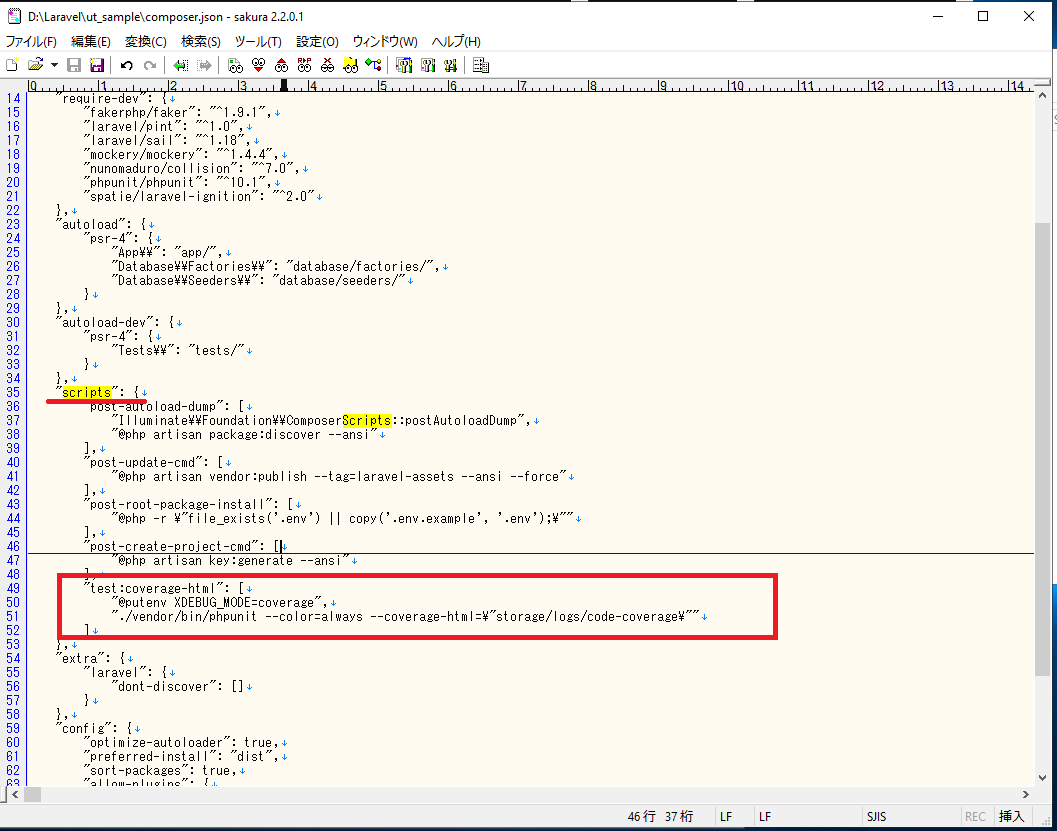Open the ウィンドウ(W) menu
Screen dimensions: 1057x831
[x=385, y=42]
